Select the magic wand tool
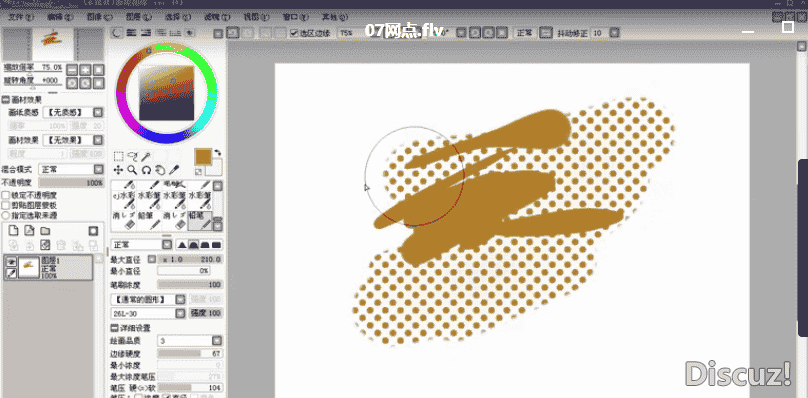Screen dimensions: 808x398 click(x=146, y=156)
